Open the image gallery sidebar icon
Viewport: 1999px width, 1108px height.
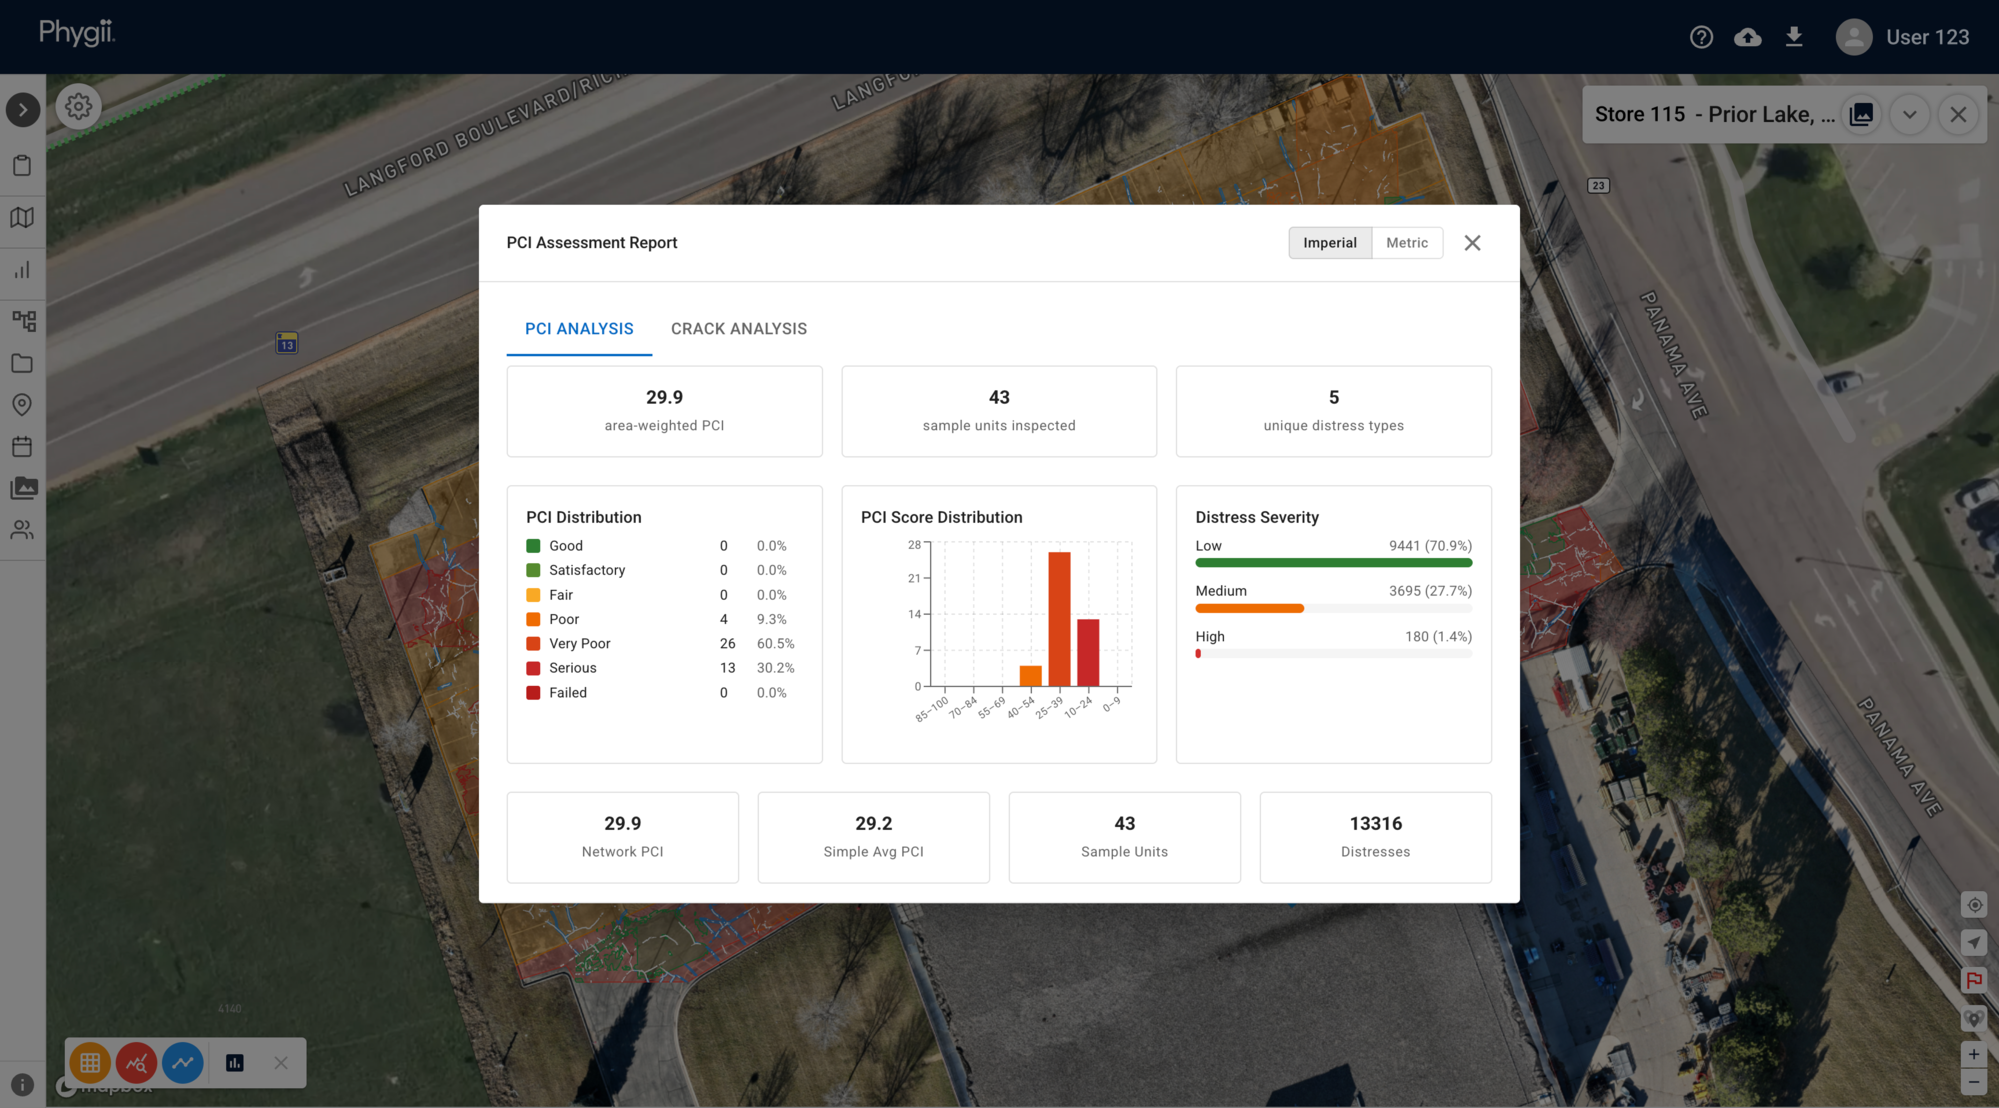click(23, 488)
